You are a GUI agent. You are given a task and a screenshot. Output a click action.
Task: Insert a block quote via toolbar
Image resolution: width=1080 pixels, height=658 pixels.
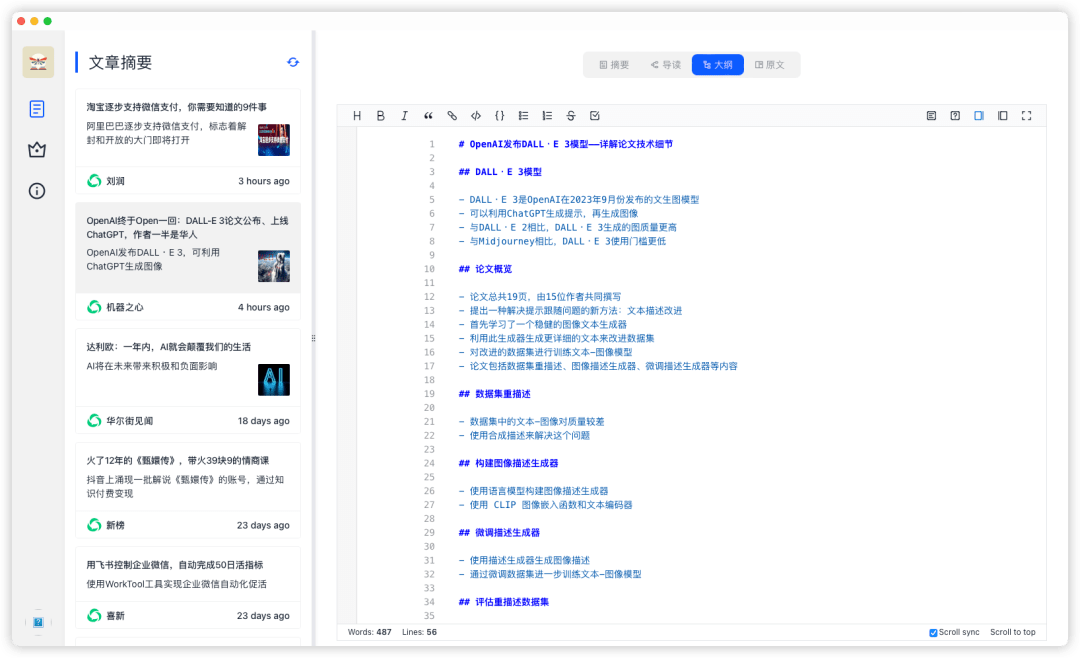428,116
